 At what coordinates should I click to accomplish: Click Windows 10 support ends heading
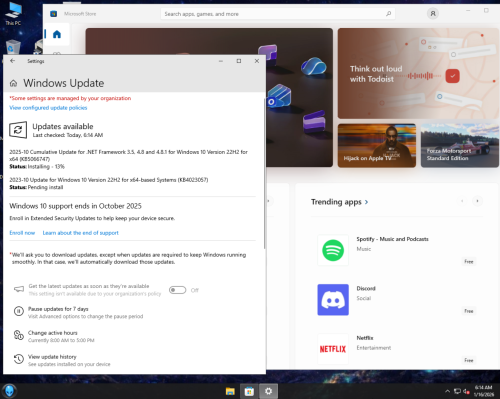tap(75, 206)
